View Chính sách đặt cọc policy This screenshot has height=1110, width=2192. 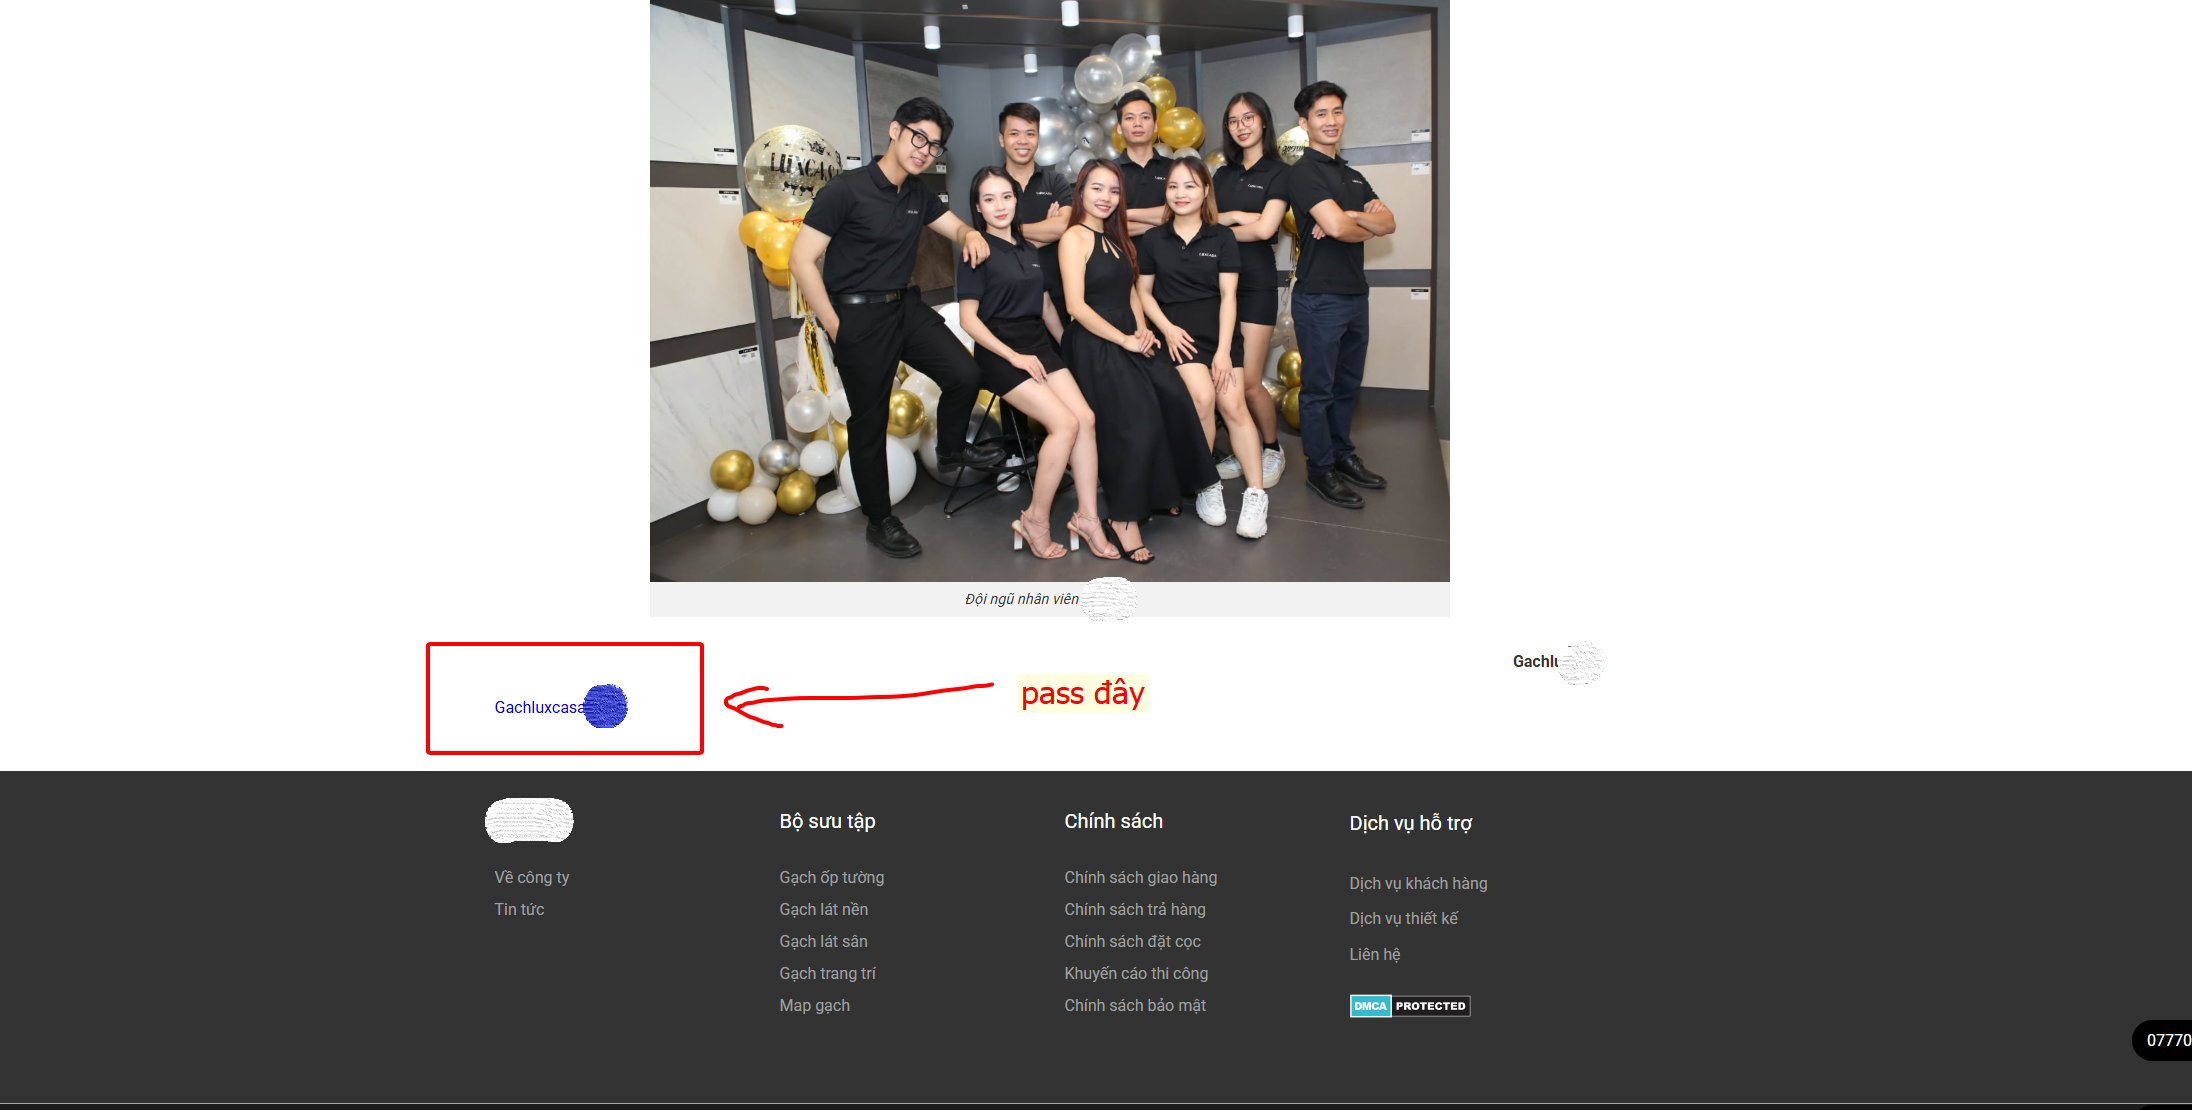pyautogui.click(x=1132, y=941)
